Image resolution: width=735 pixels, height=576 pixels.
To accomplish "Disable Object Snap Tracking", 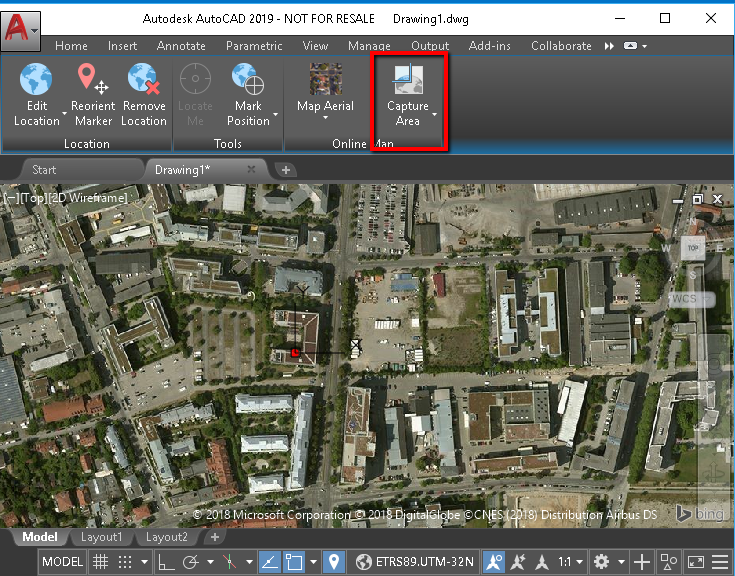I will (270, 561).
